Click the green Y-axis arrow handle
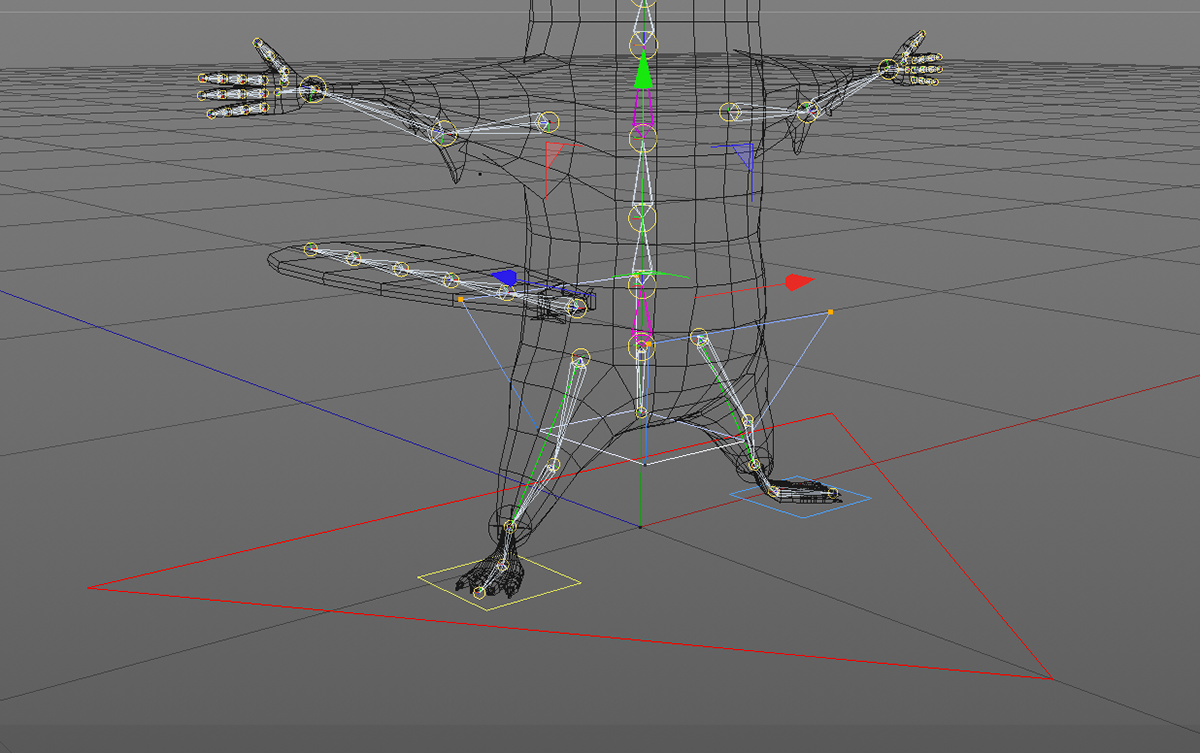 click(644, 72)
